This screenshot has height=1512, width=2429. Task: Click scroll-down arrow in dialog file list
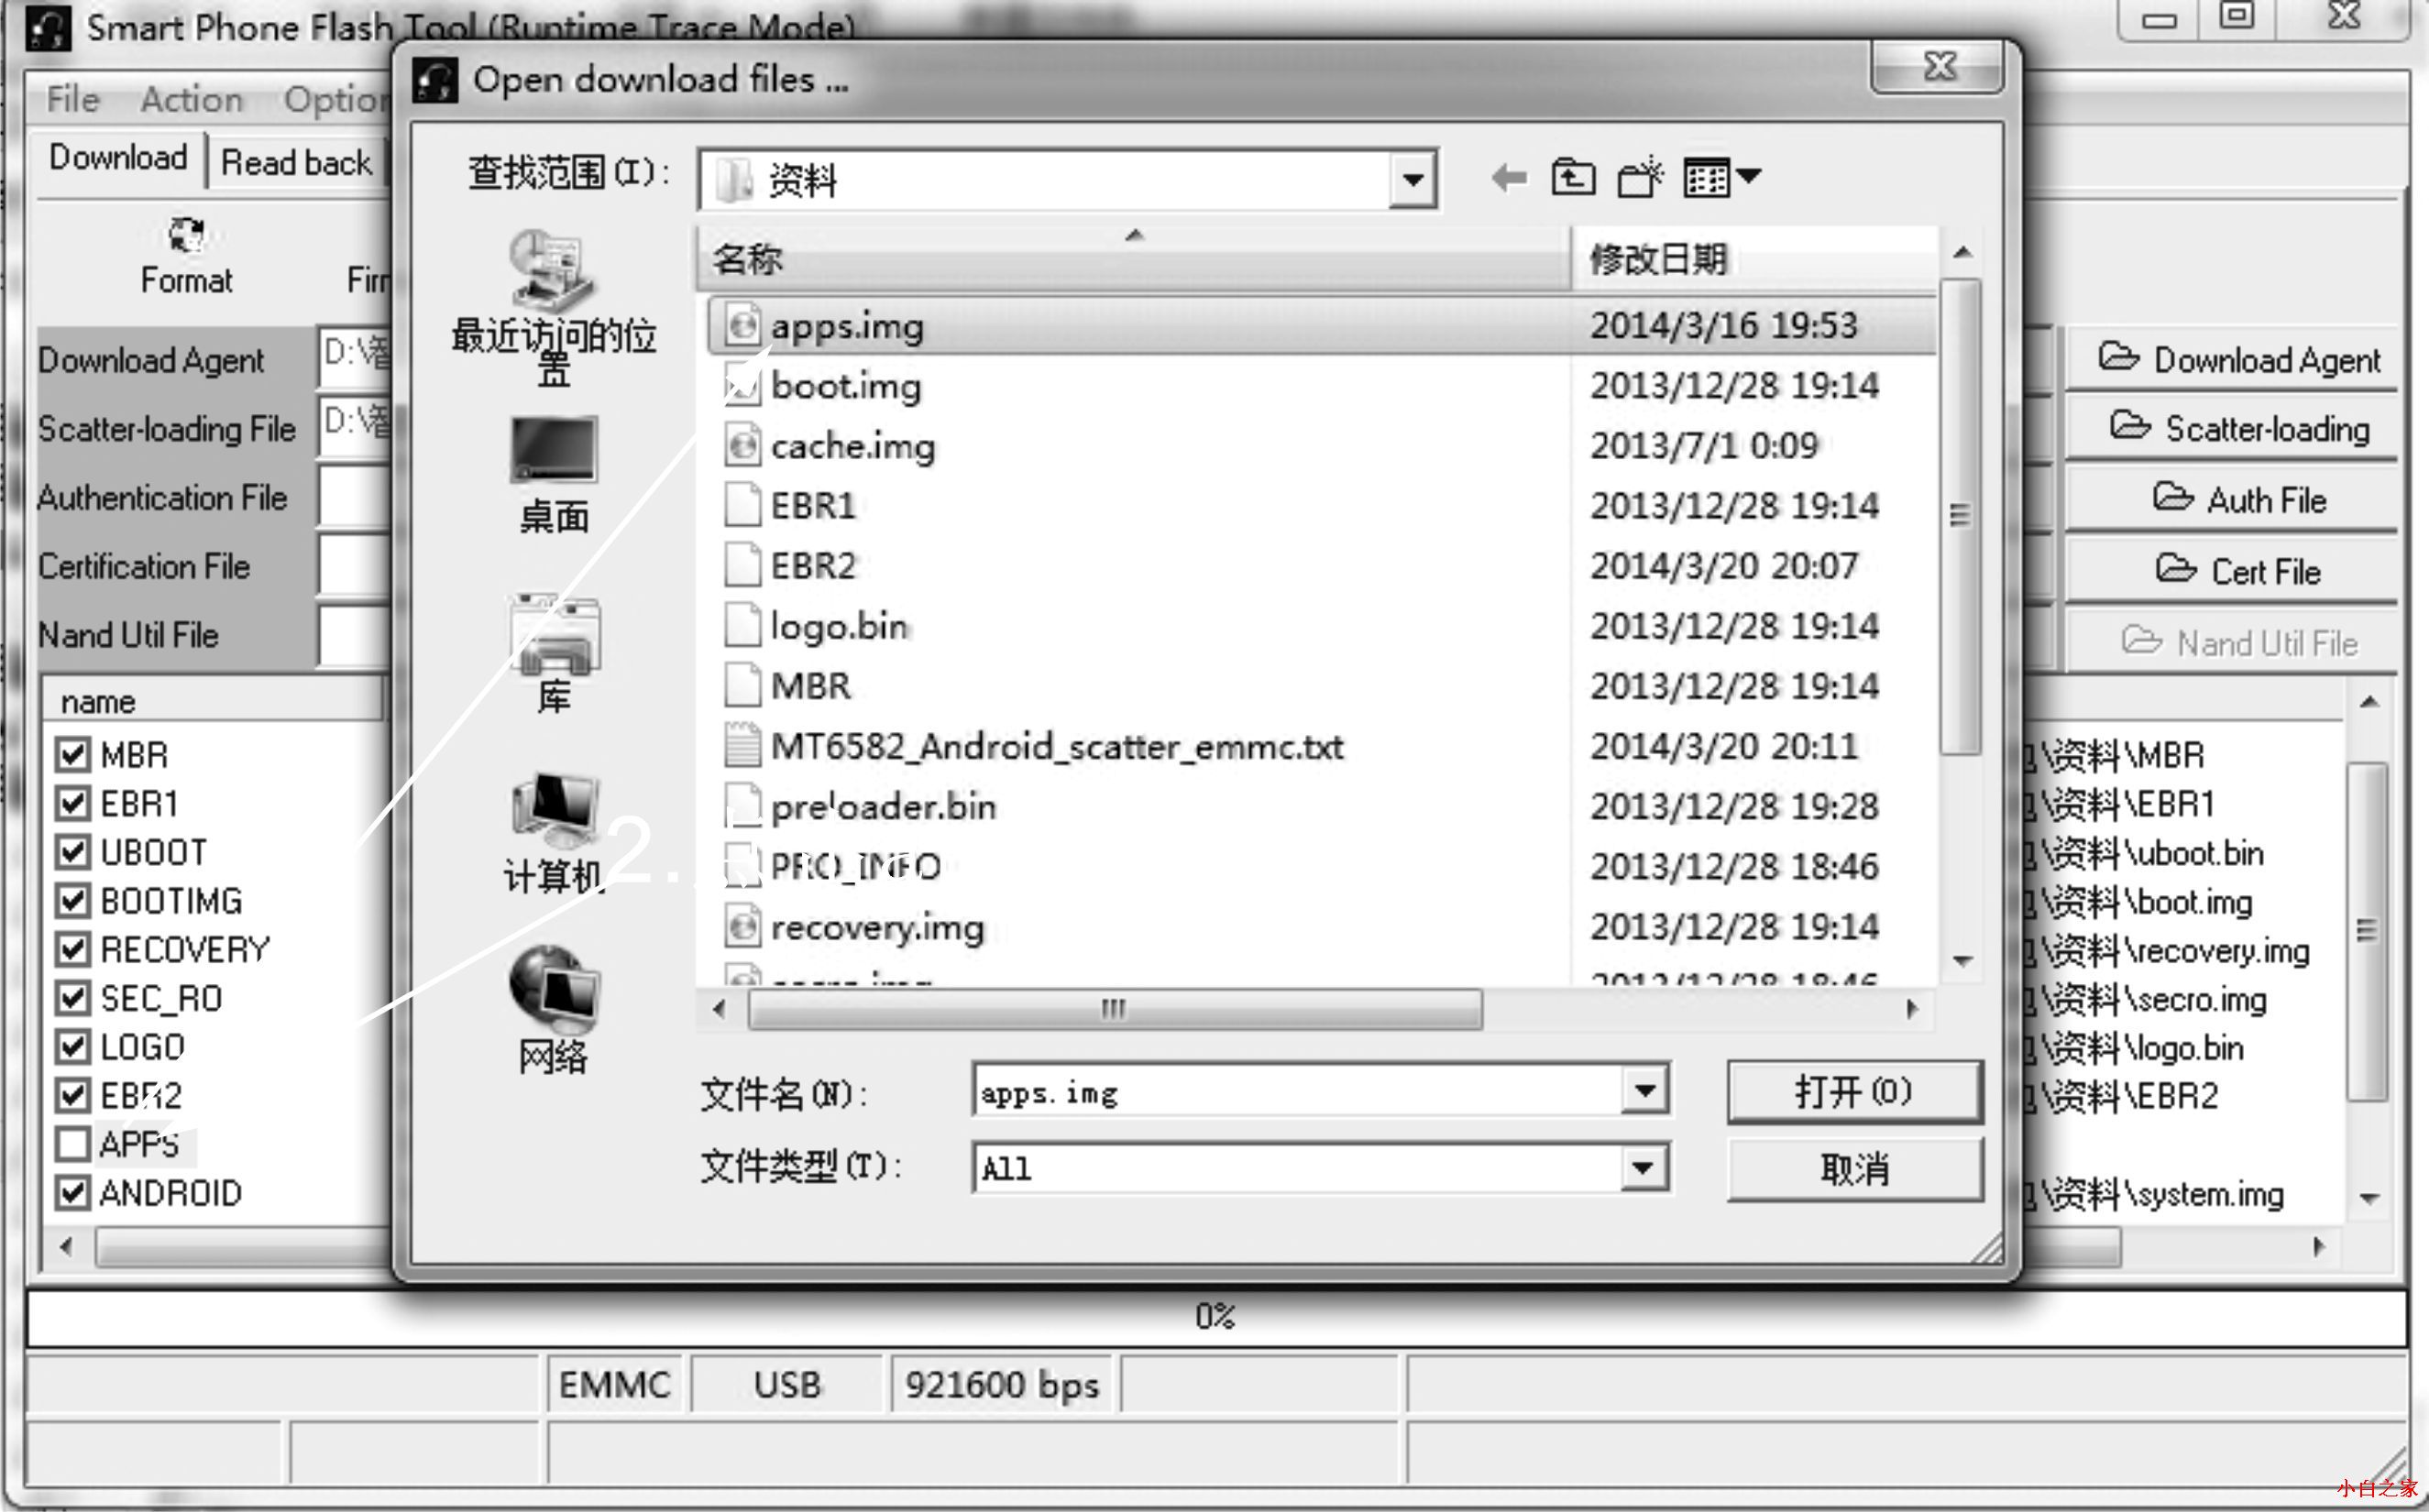click(1962, 962)
